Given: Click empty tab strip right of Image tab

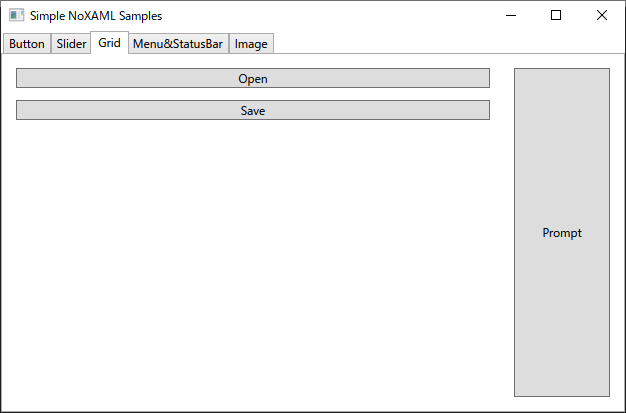Looking at the screenshot, I should pyautogui.click(x=447, y=42).
